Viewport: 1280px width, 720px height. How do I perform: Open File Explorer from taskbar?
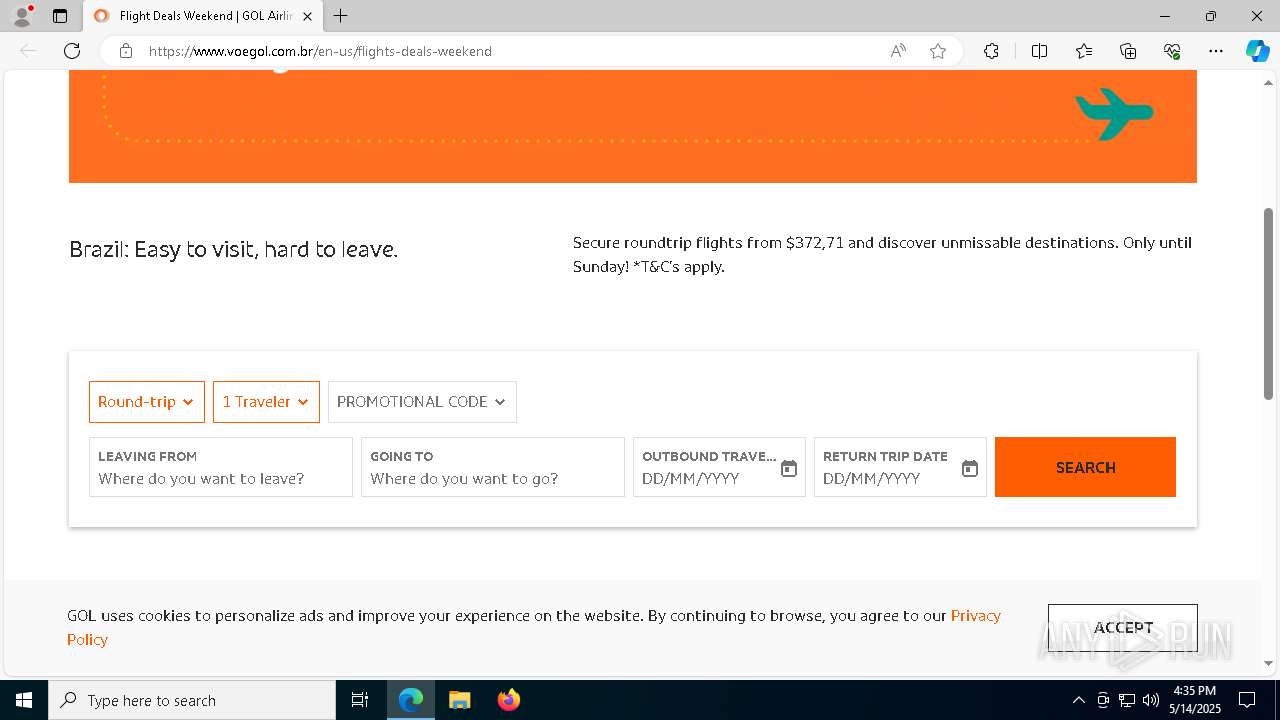(459, 700)
